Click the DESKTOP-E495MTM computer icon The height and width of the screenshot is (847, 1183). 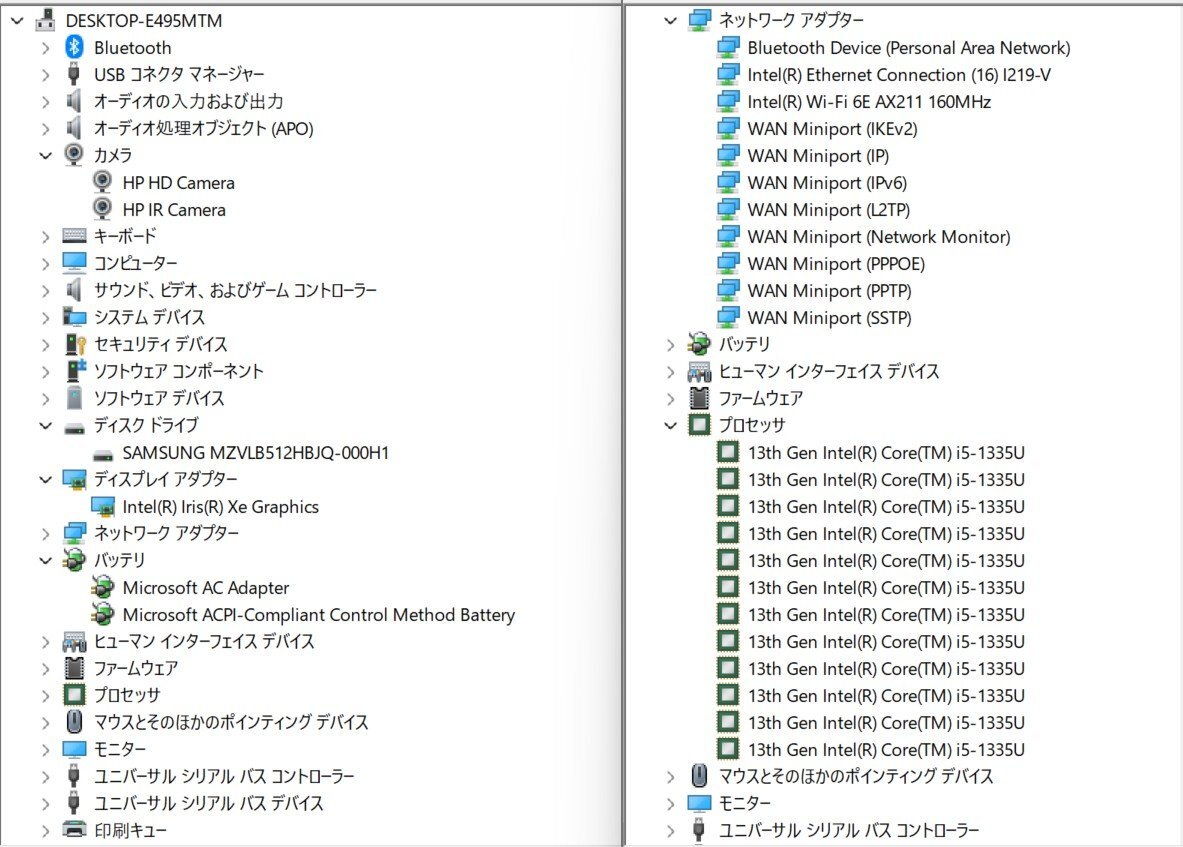[45, 20]
